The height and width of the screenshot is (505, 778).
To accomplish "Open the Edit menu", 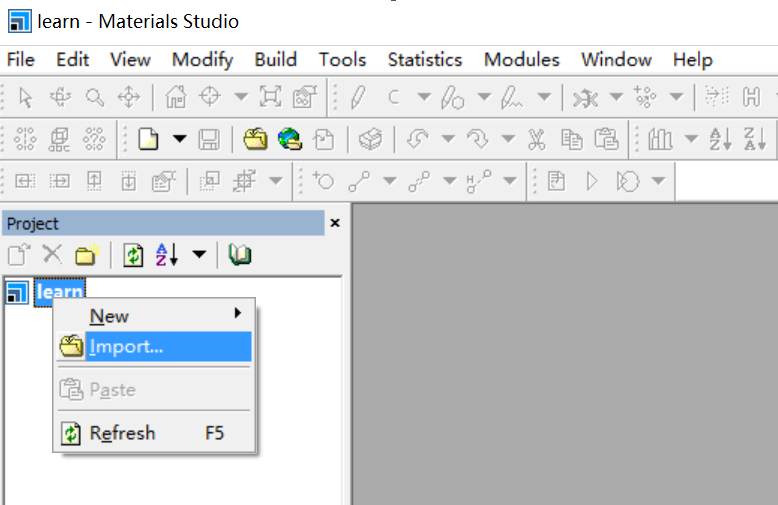I will 72,60.
